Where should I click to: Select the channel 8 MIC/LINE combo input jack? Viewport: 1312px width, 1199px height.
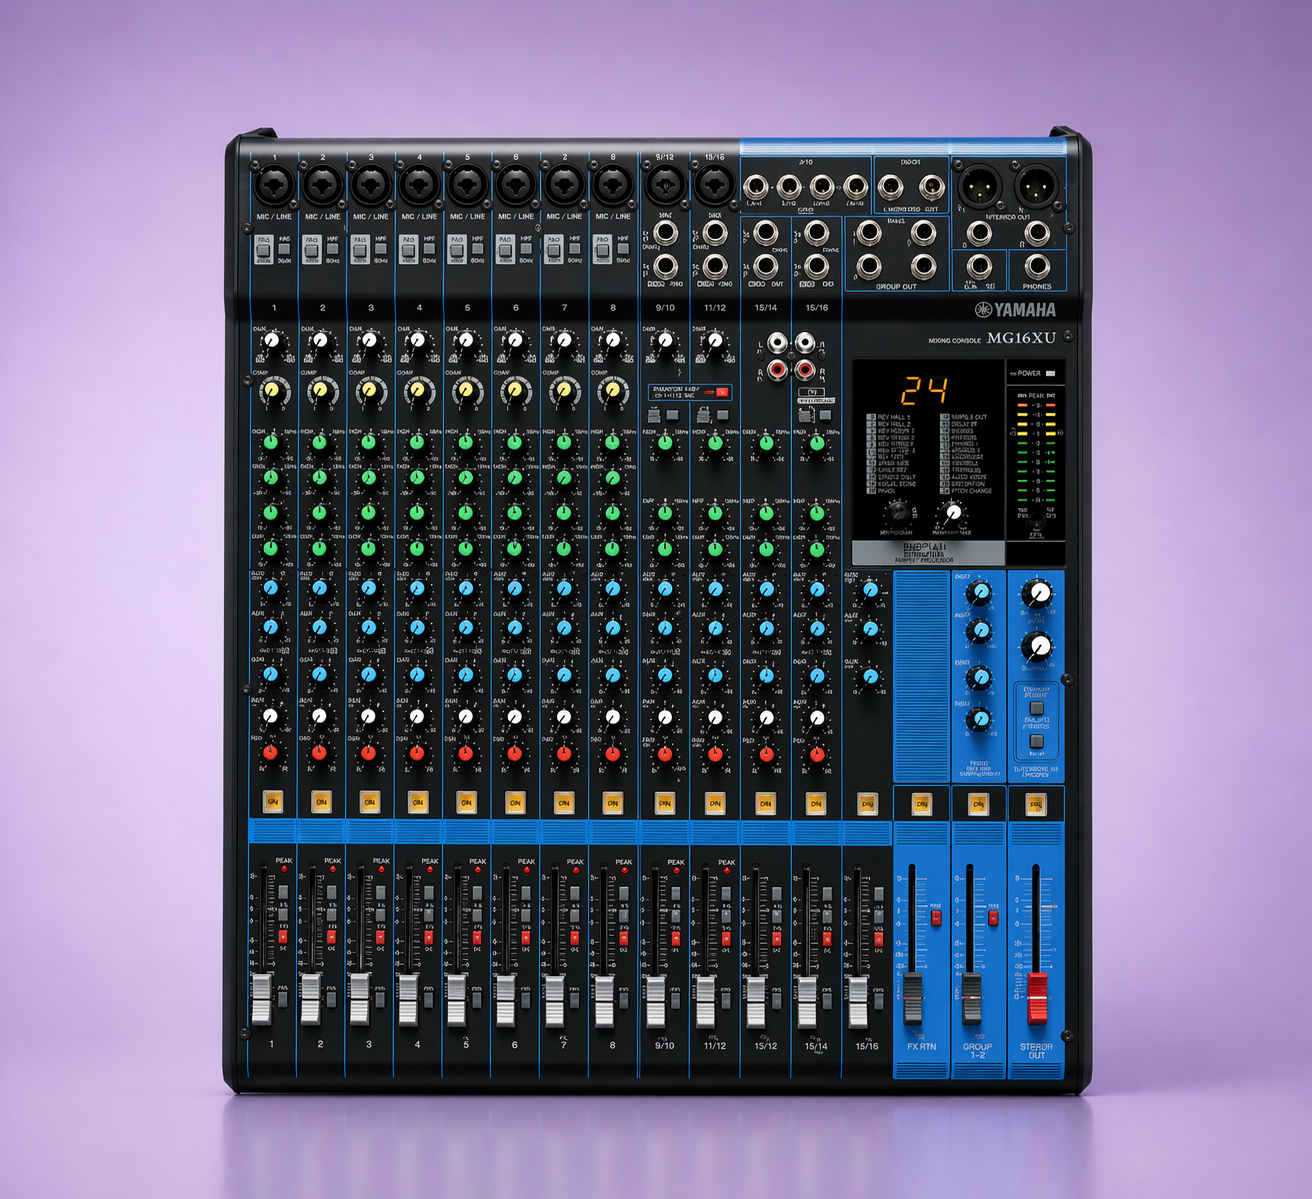tap(612, 185)
